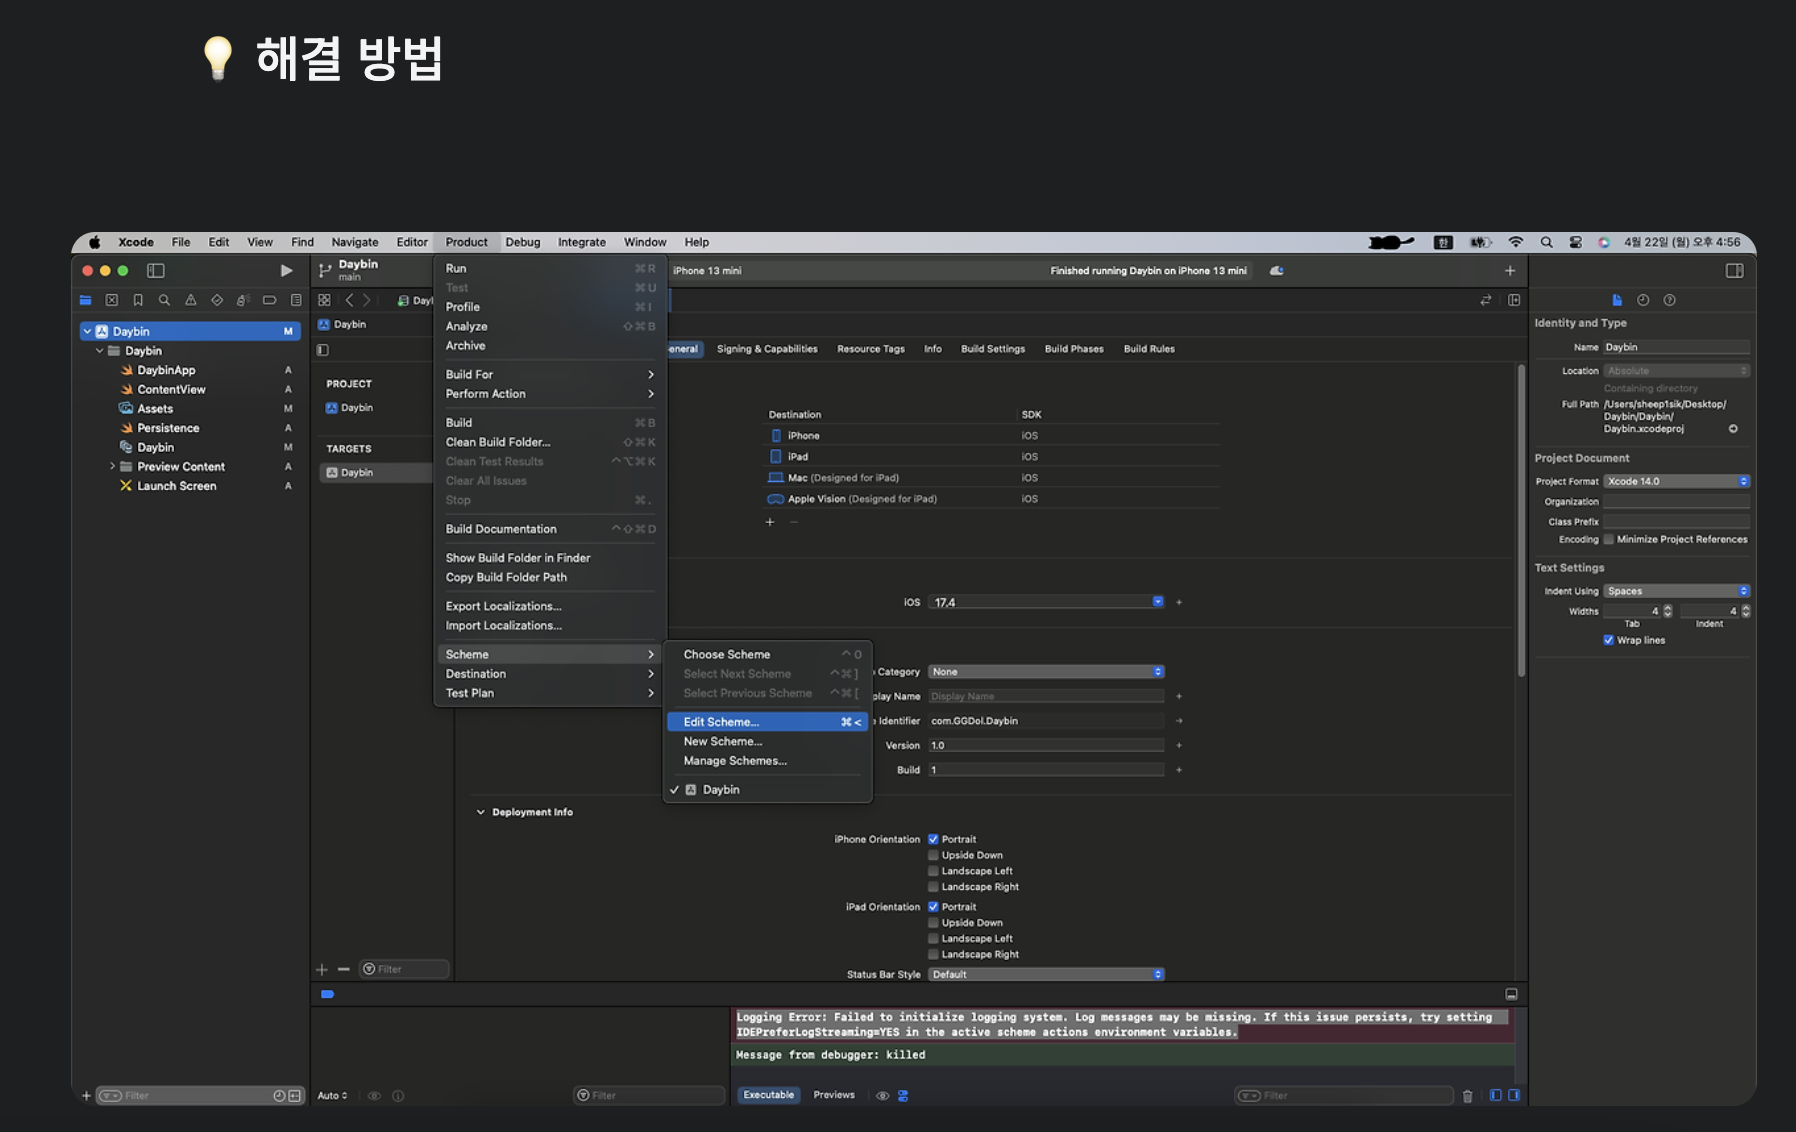The height and width of the screenshot is (1132, 1796).
Task: Select Edit Scheme… menu item
Action: pos(767,722)
